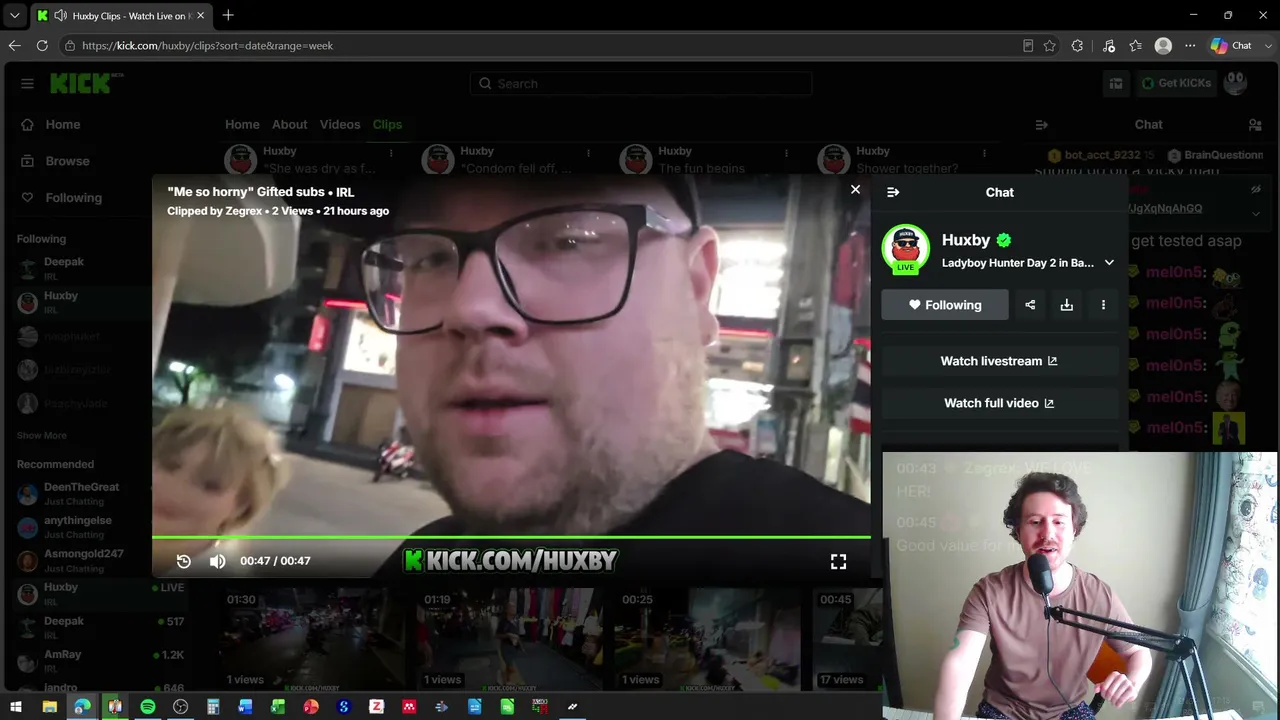
Task: Open the favorites list
Action: tap(1135, 45)
